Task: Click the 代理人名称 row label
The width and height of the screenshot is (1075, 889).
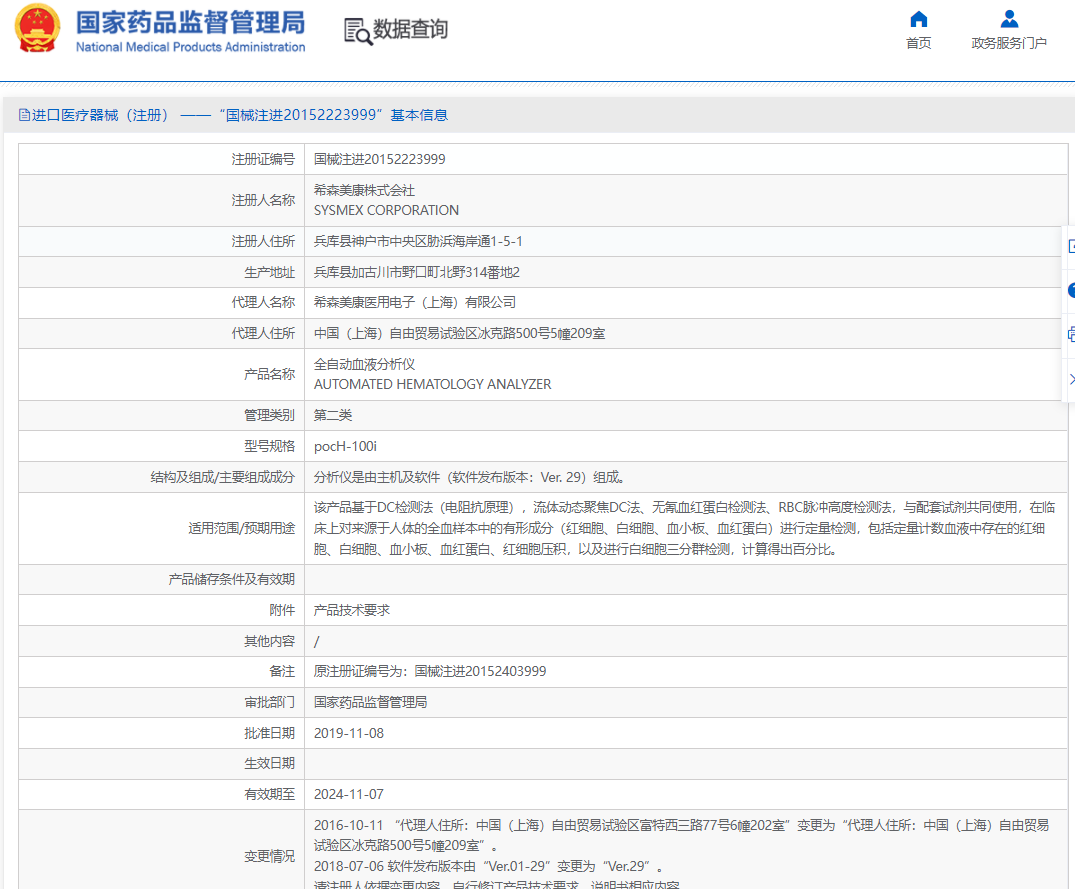Action: coord(263,302)
